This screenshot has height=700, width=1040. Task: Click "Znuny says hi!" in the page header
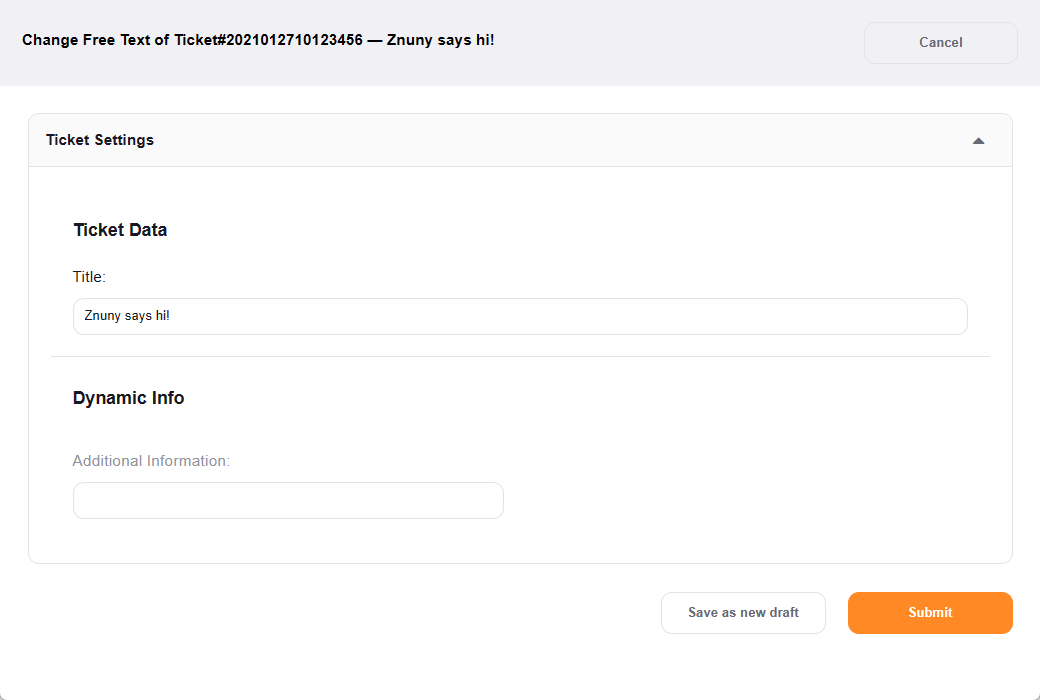438,41
